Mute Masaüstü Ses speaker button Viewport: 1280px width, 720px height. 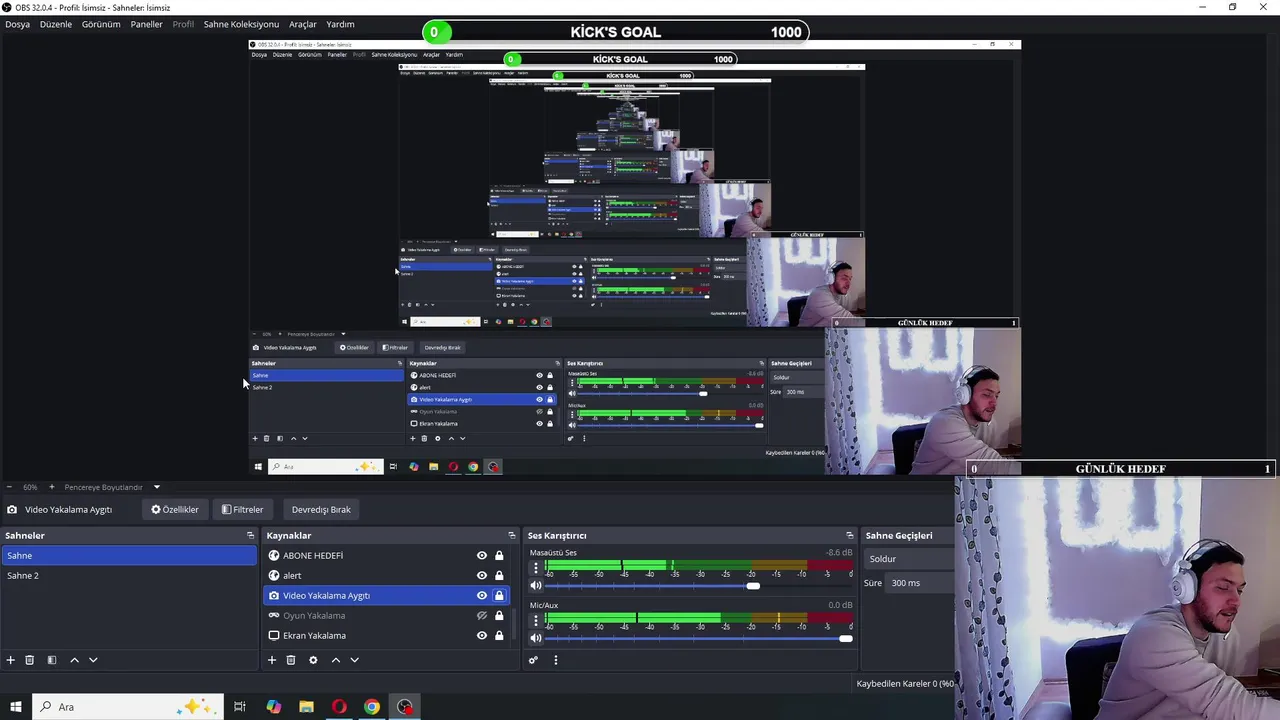(536, 586)
